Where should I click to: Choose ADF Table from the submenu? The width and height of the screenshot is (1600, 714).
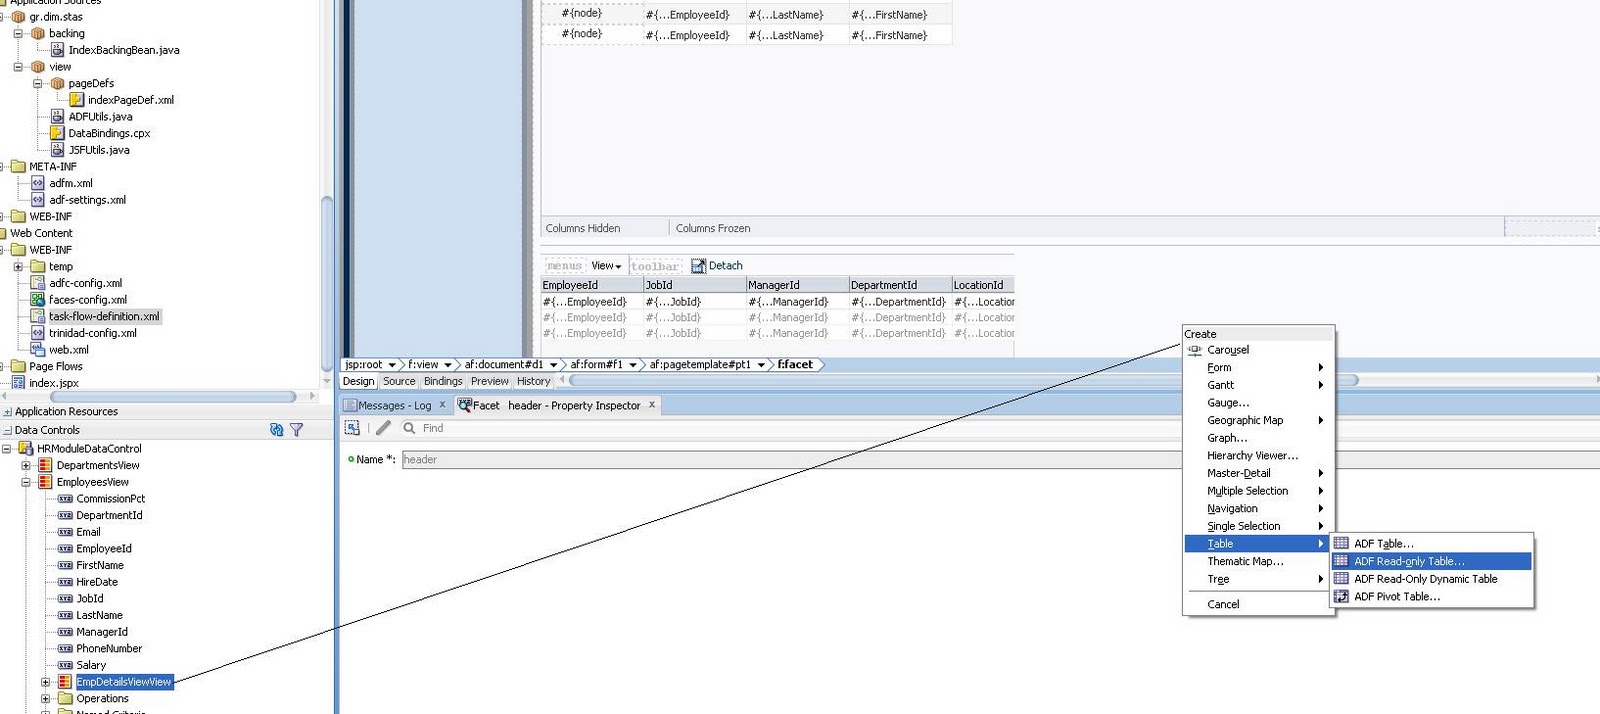click(x=1431, y=543)
